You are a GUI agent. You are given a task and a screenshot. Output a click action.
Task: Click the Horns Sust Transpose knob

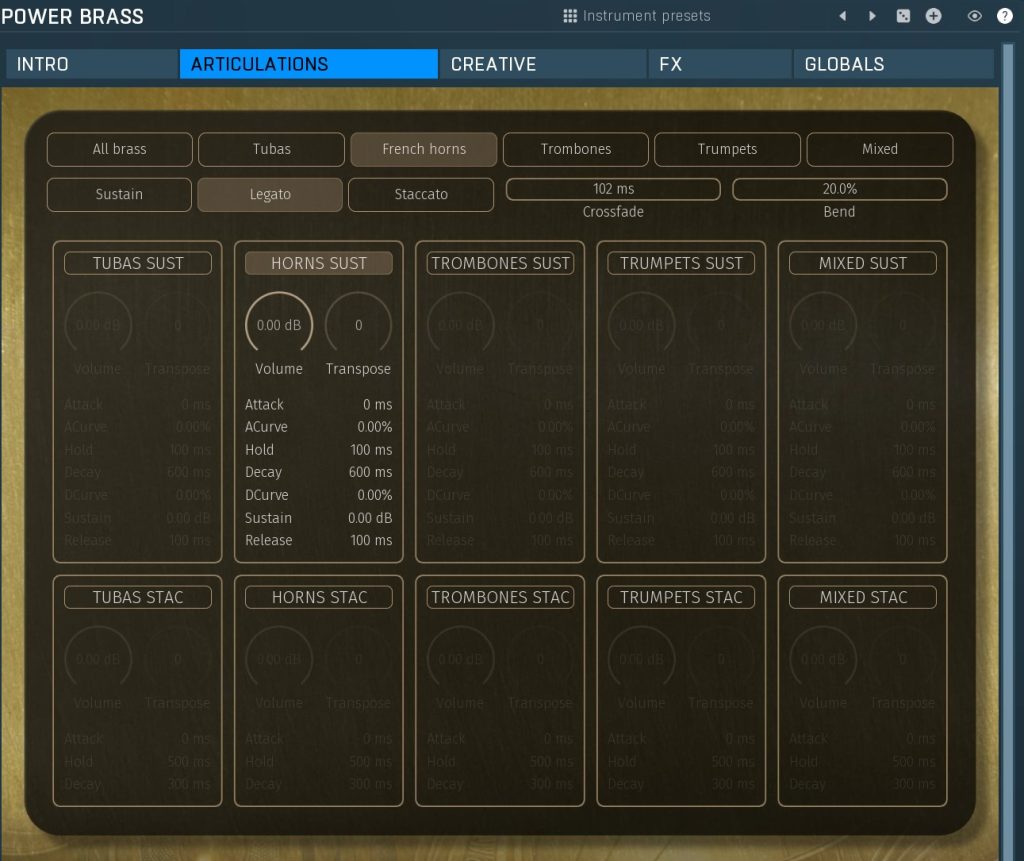click(x=358, y=325)
